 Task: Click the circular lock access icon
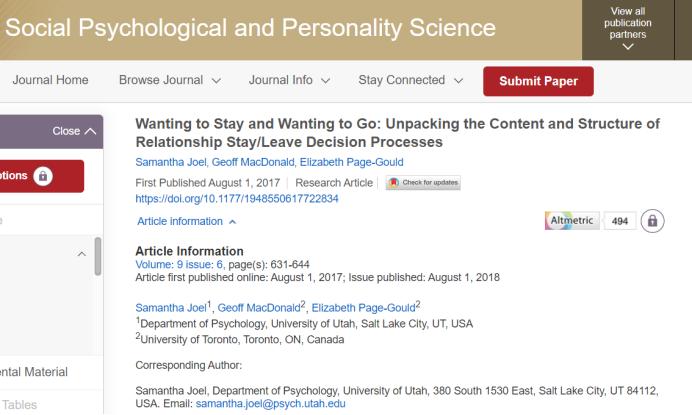[x=655, y=221]
